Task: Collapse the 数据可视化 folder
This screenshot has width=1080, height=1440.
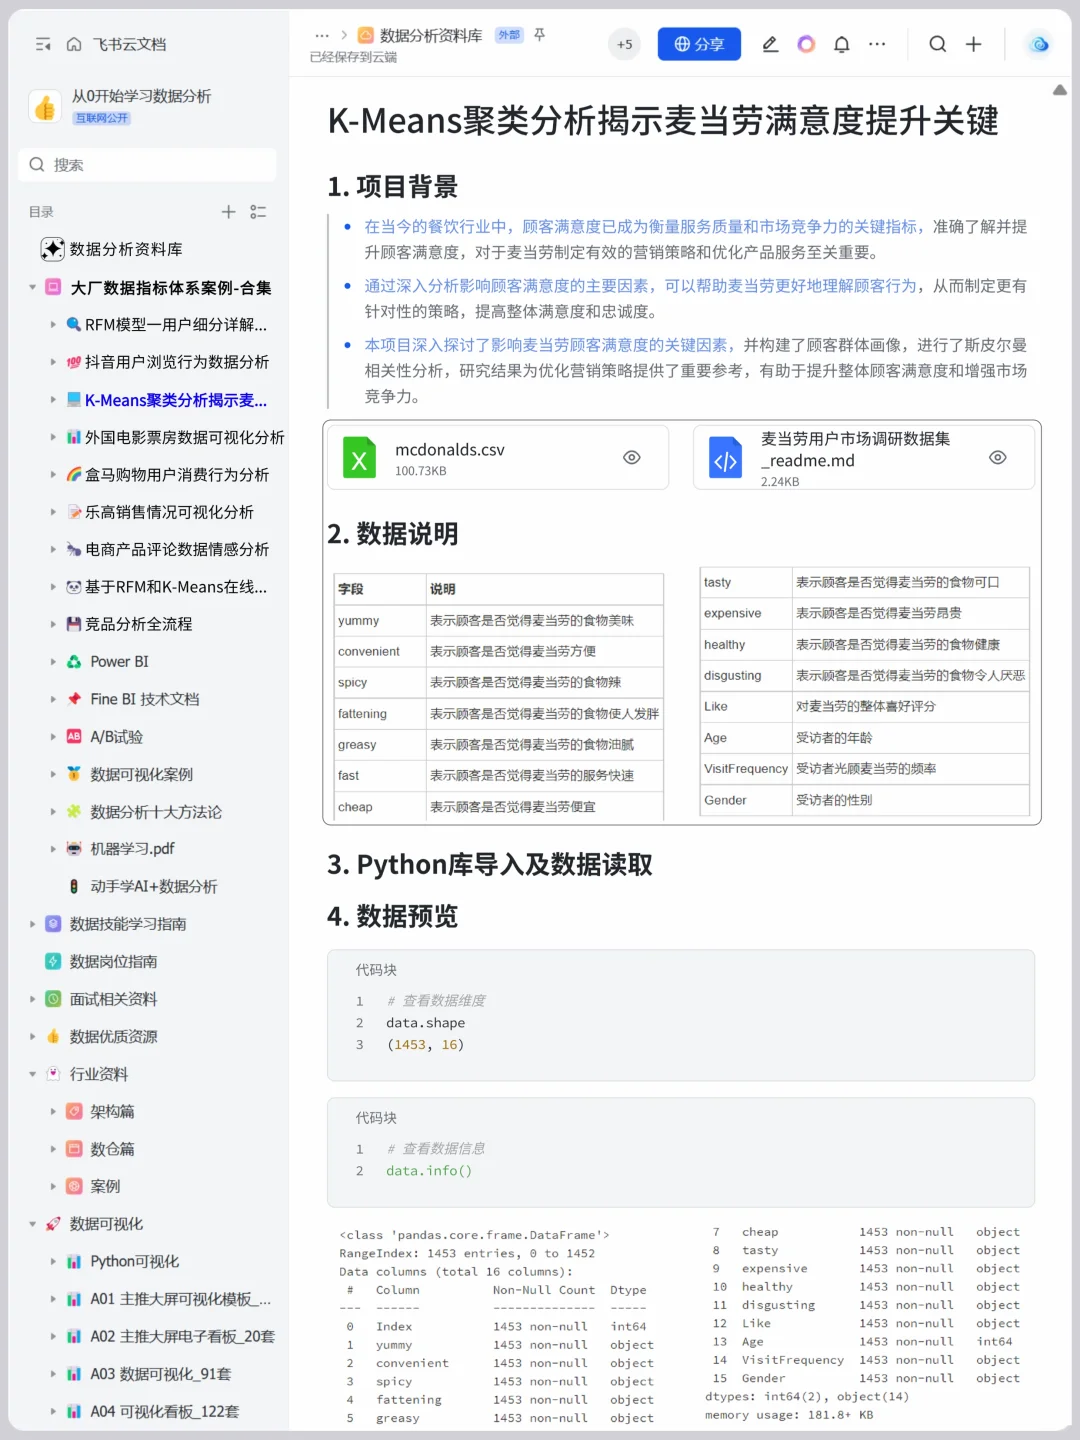Action: 32,1224
